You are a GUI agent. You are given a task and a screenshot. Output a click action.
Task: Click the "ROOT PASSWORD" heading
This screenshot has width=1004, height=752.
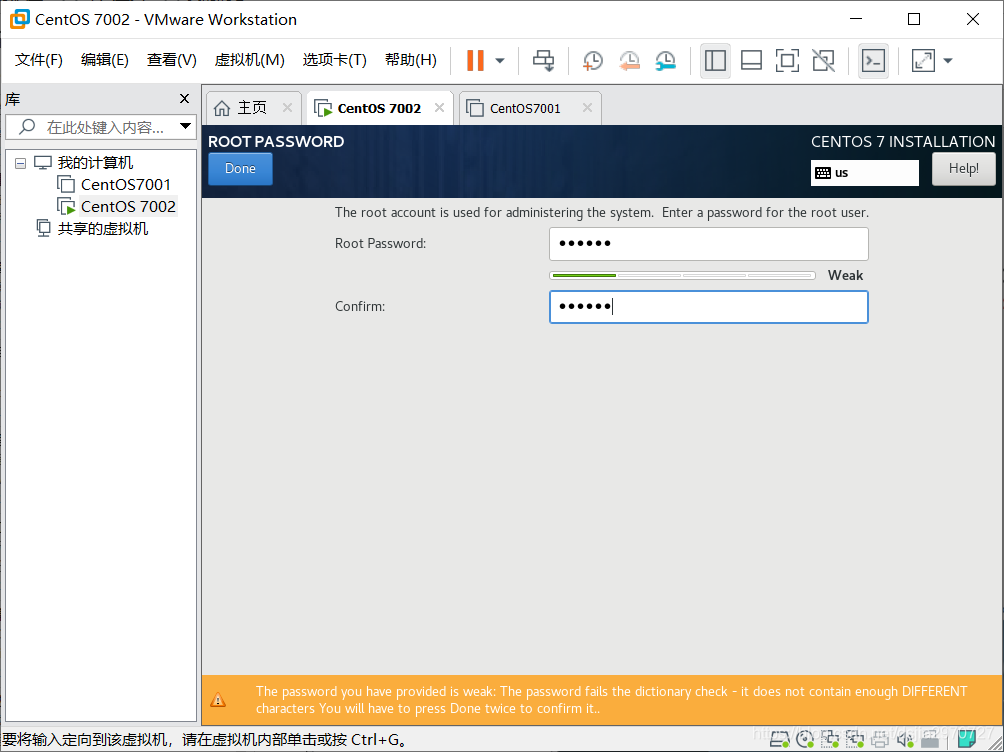point(276,142)
